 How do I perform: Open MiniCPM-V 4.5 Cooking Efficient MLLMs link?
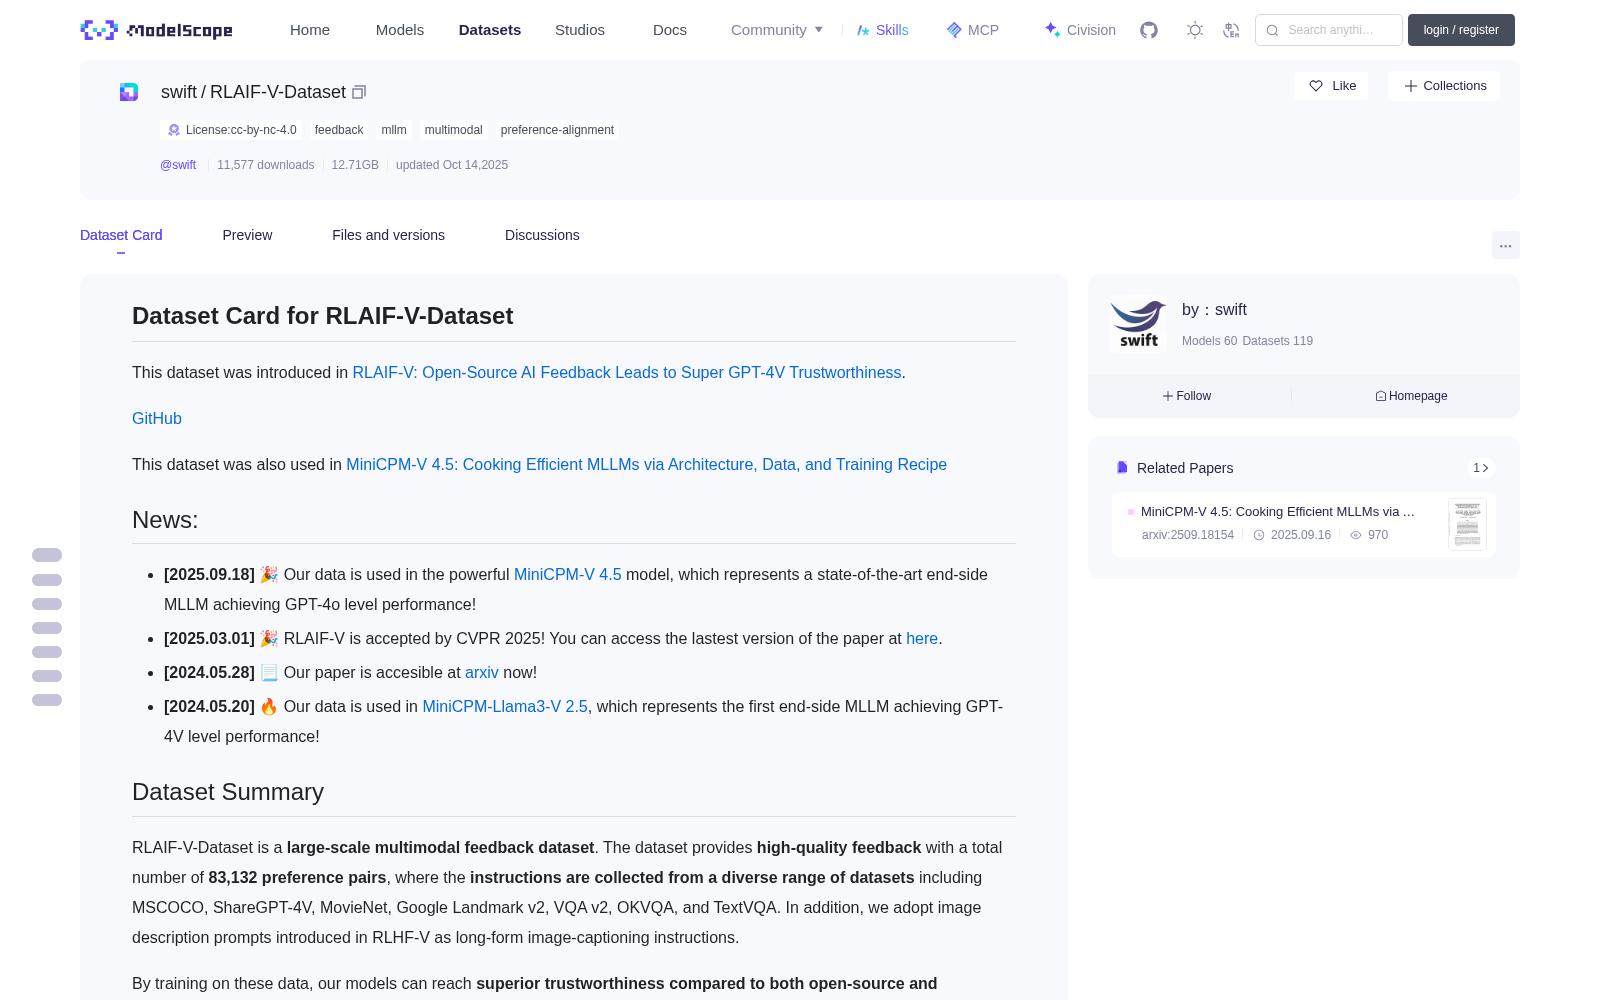[646, 464]
